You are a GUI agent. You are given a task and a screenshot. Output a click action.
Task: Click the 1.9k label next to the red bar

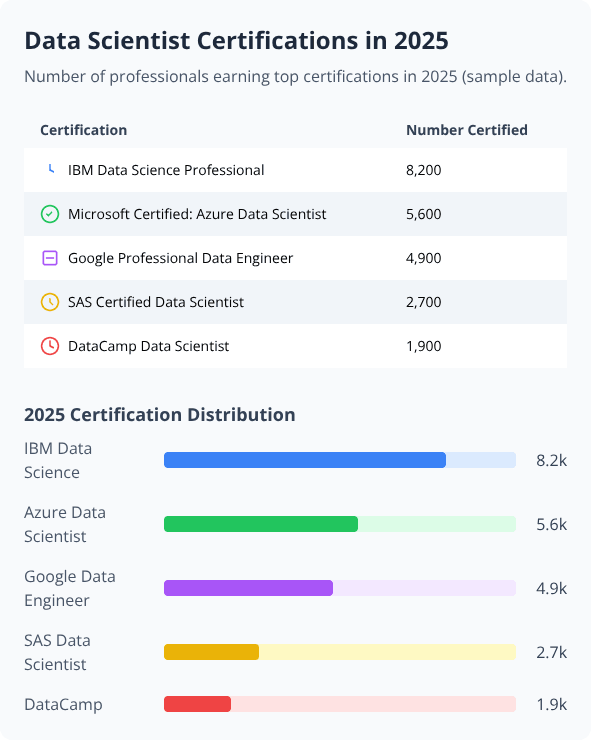[551, 705]
